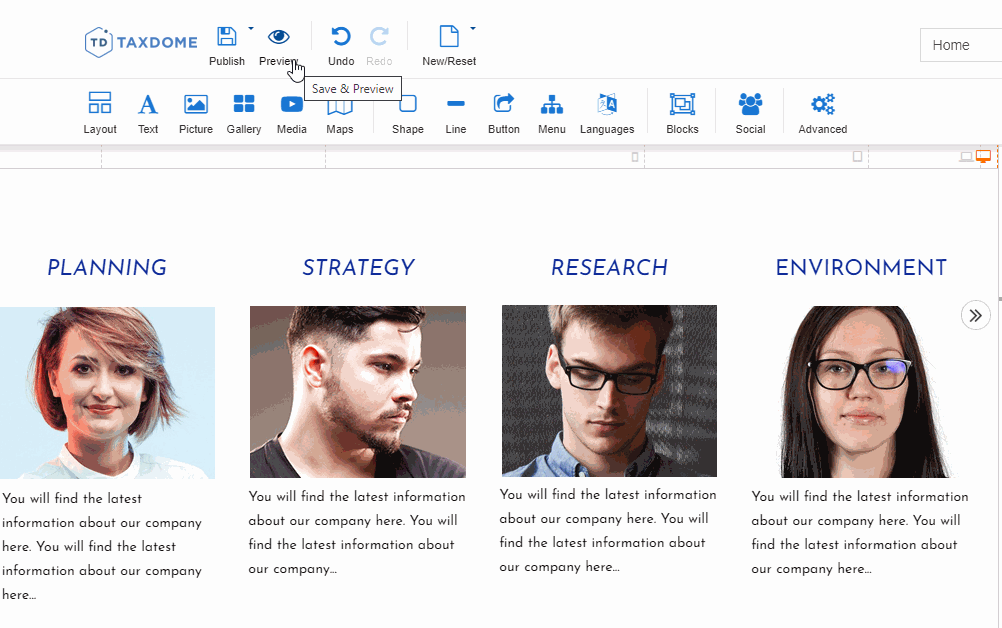Switch to desktop view mode
The width and height of the screenshot is (1002, 628).
983,157
